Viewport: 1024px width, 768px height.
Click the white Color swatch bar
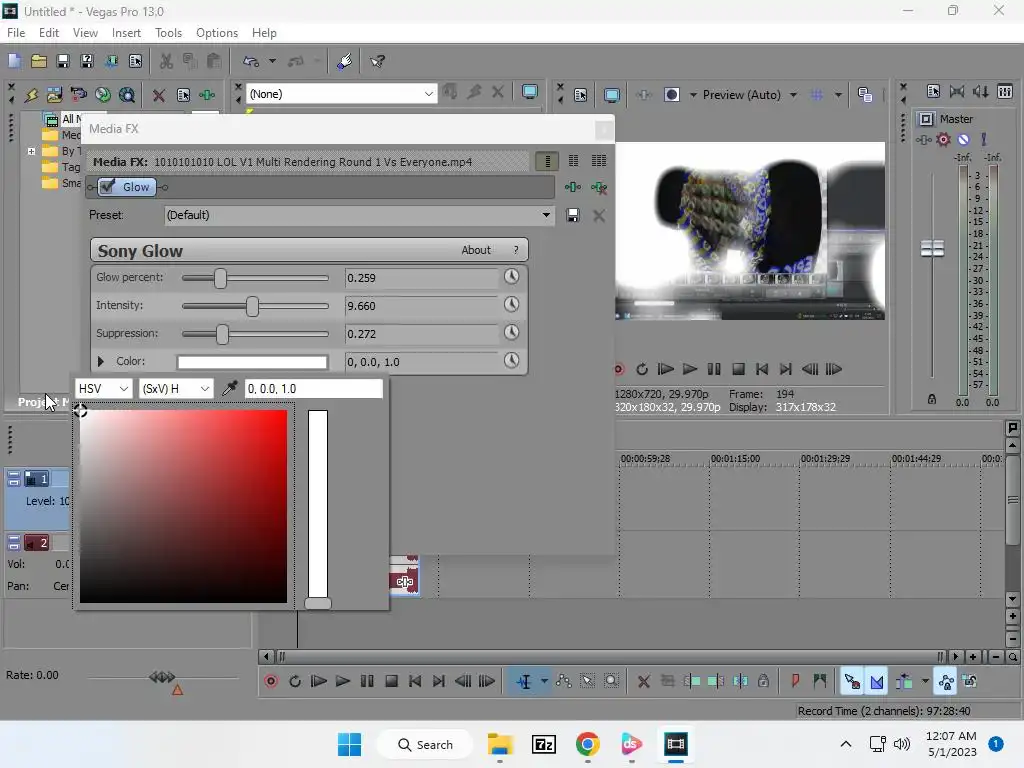252,362
